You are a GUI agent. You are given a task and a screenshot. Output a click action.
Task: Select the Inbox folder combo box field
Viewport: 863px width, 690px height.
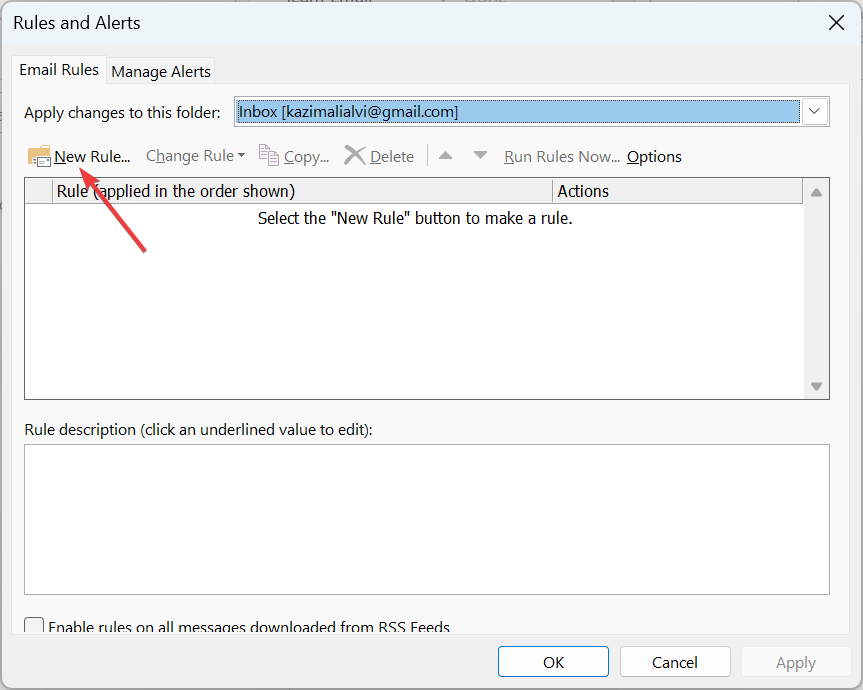[517, 112]
